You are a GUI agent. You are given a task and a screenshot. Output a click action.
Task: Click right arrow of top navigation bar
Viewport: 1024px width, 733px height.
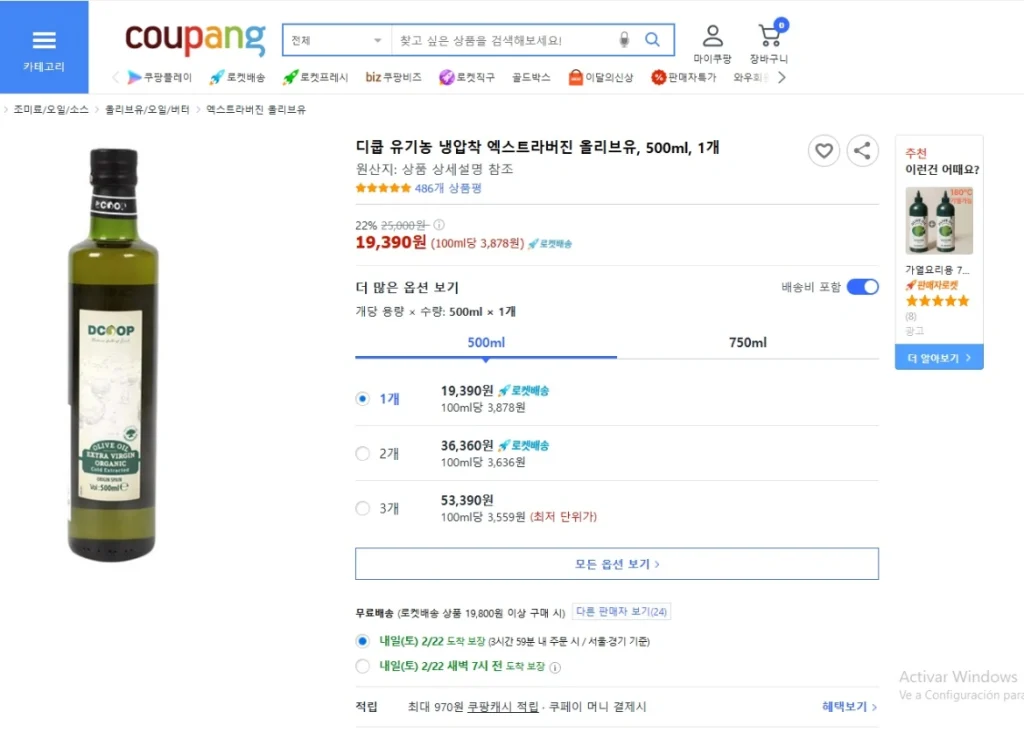[782, 77]
